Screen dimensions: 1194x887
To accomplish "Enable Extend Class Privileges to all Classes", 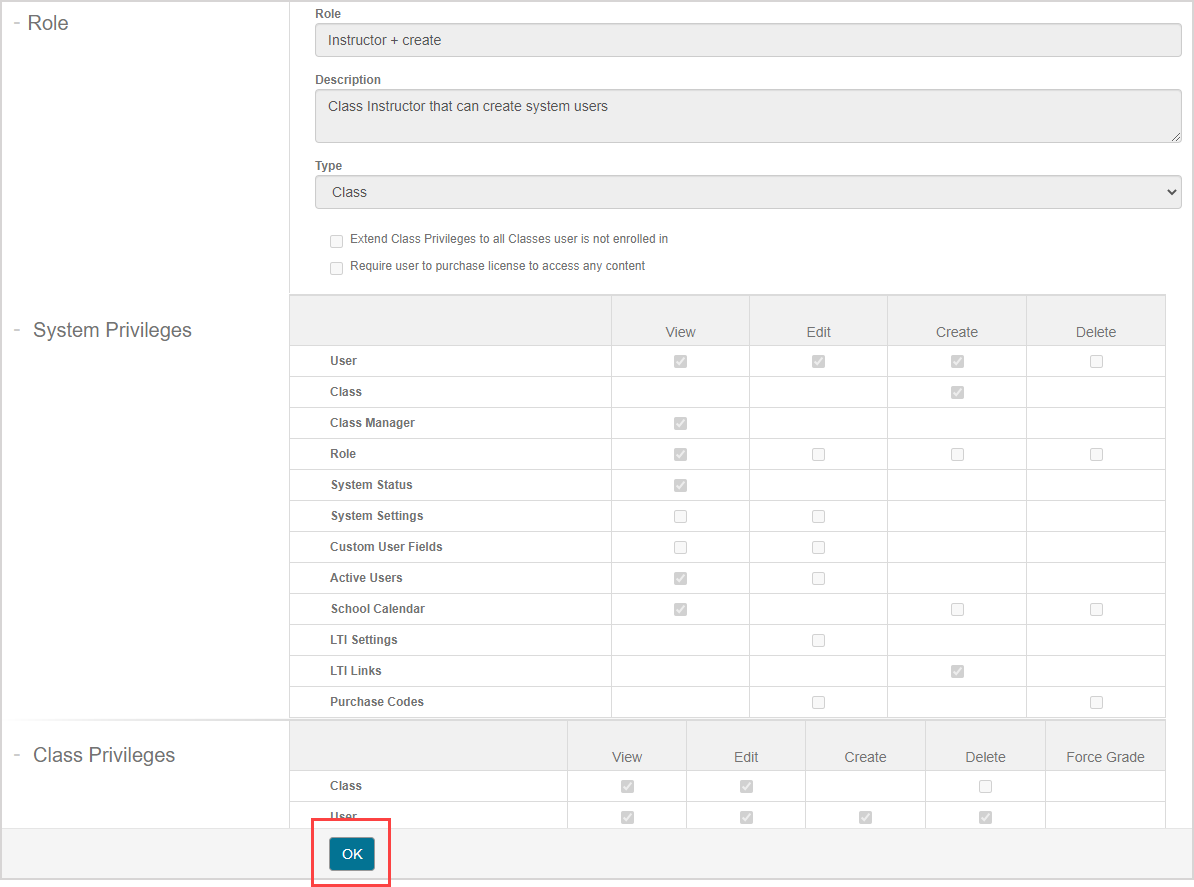I will pos(337,241).
